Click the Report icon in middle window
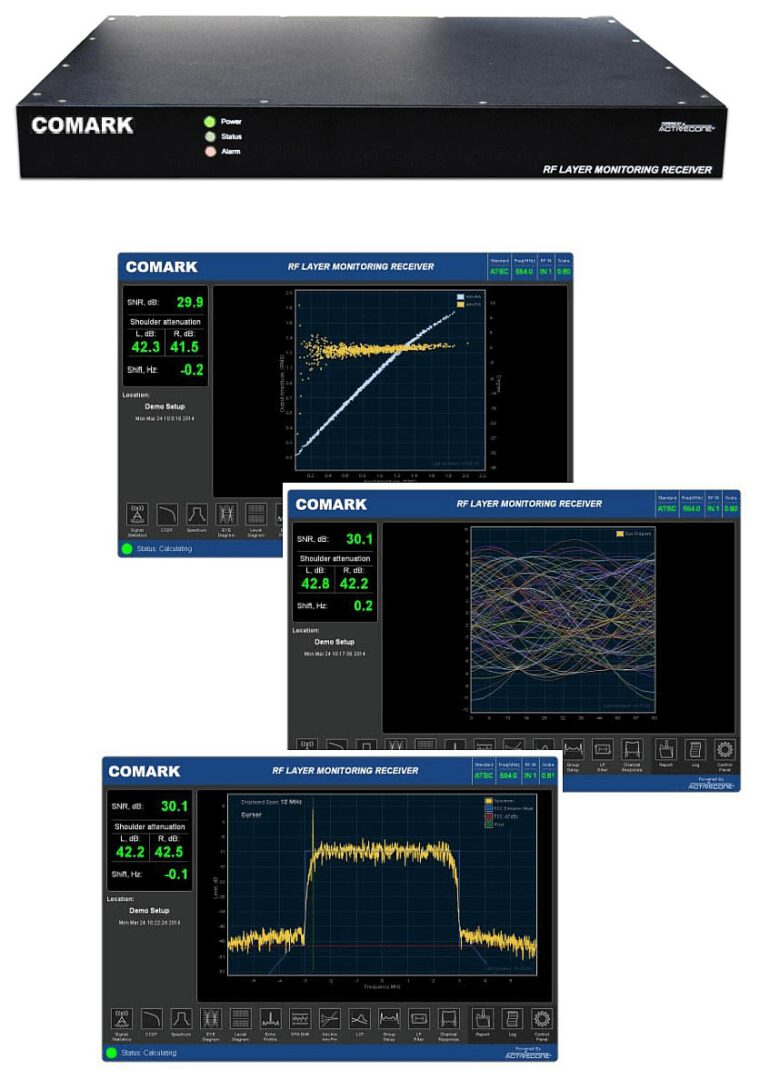The image size is (760, 1080). (x=666, y=749)
